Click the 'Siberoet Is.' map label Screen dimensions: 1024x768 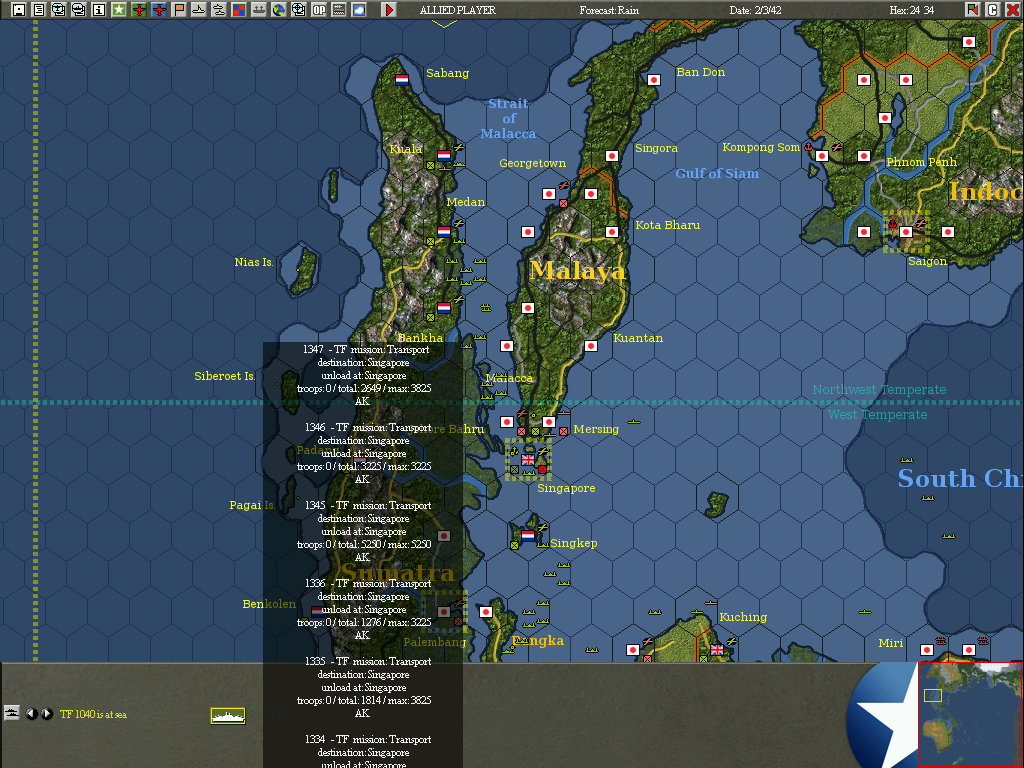point(224,376)
